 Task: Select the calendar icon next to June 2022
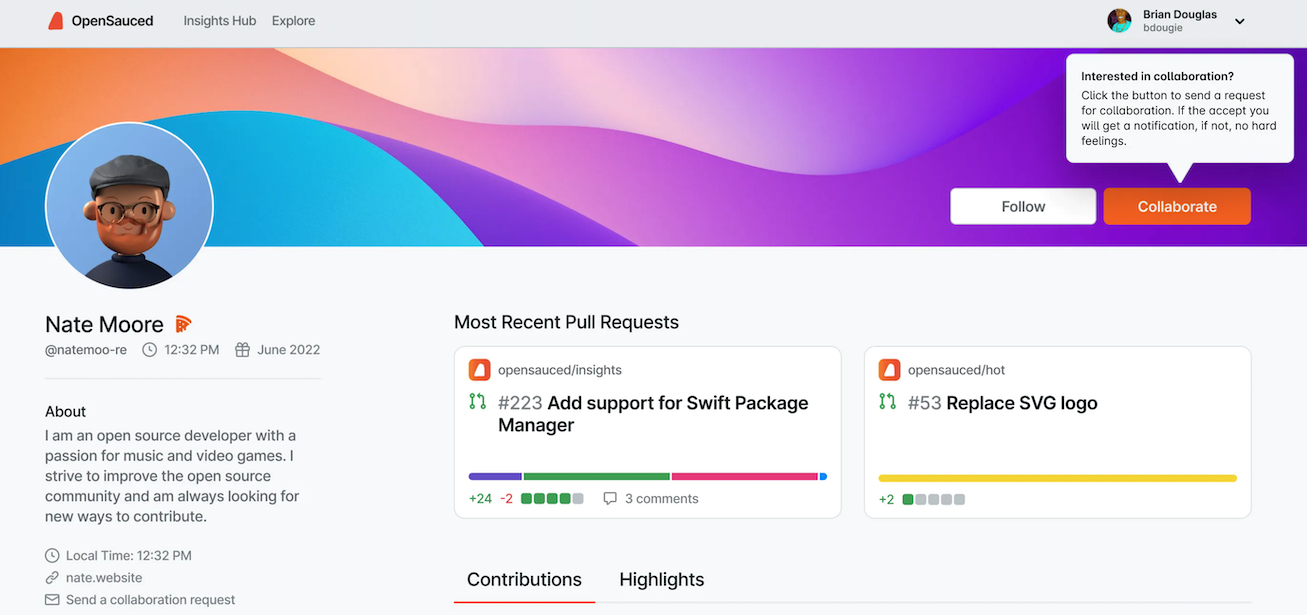click(242, 349)
